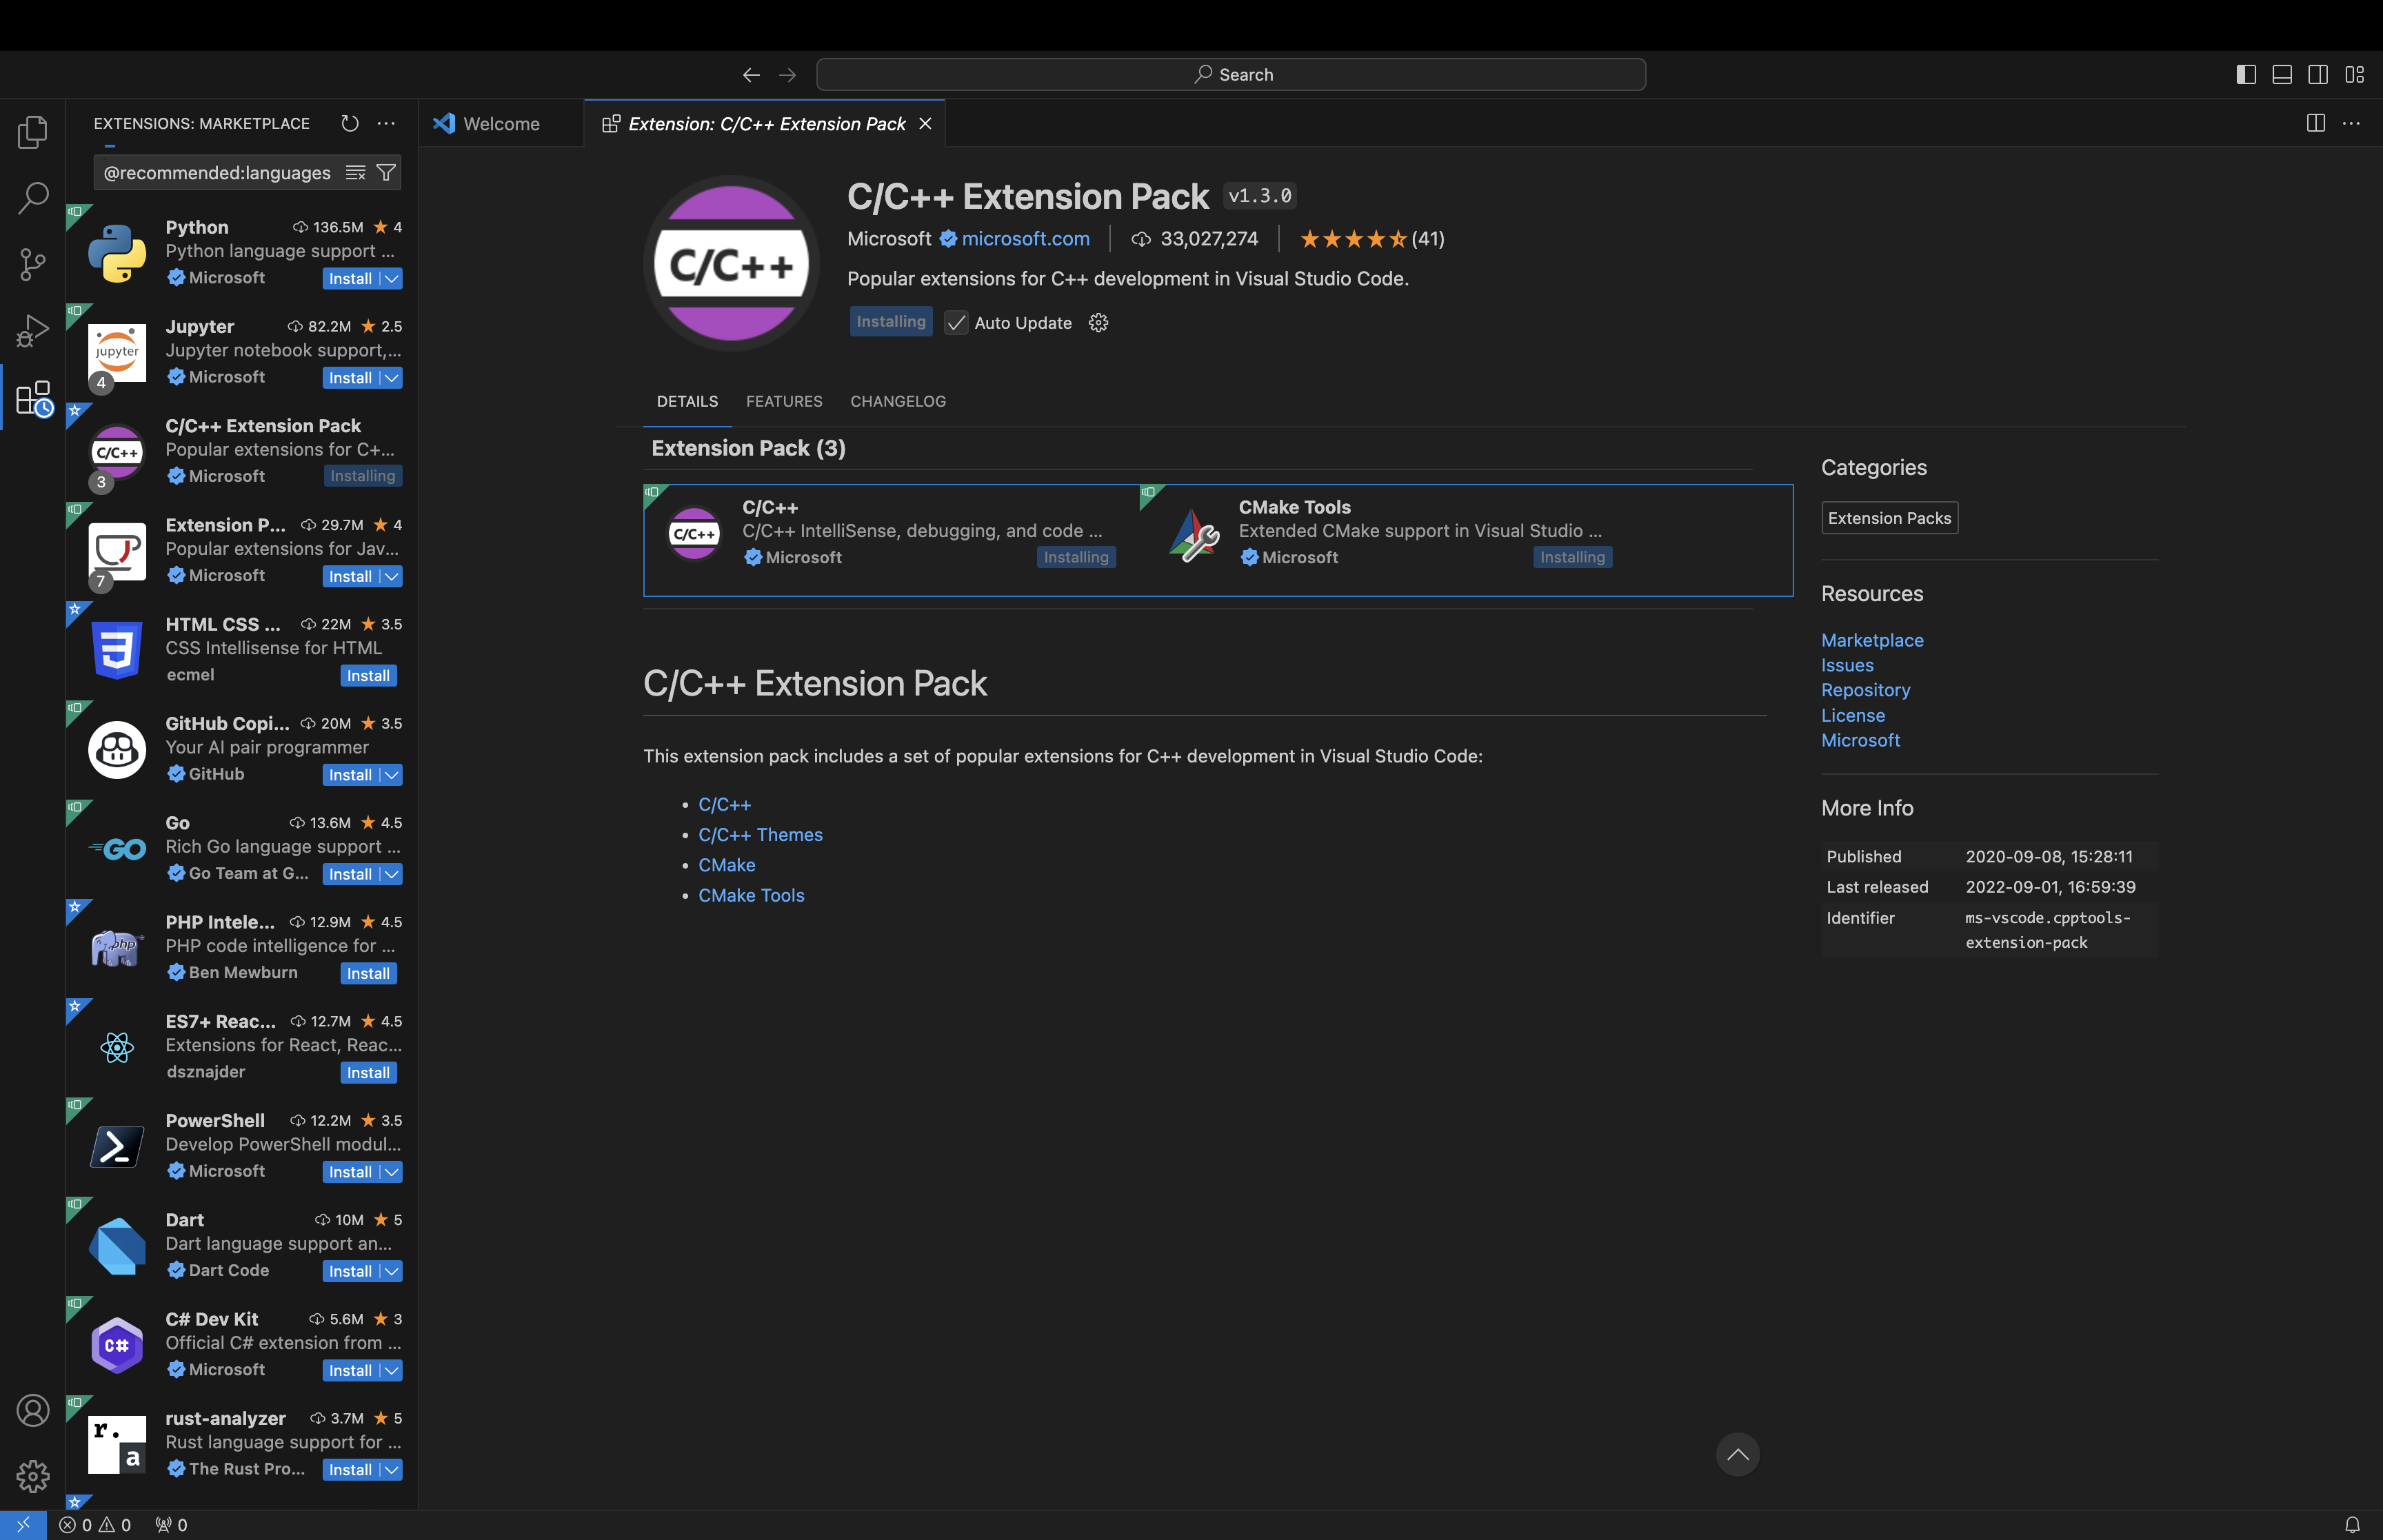
Task: Refresh the extensions marketplace list
Action: 350,123
